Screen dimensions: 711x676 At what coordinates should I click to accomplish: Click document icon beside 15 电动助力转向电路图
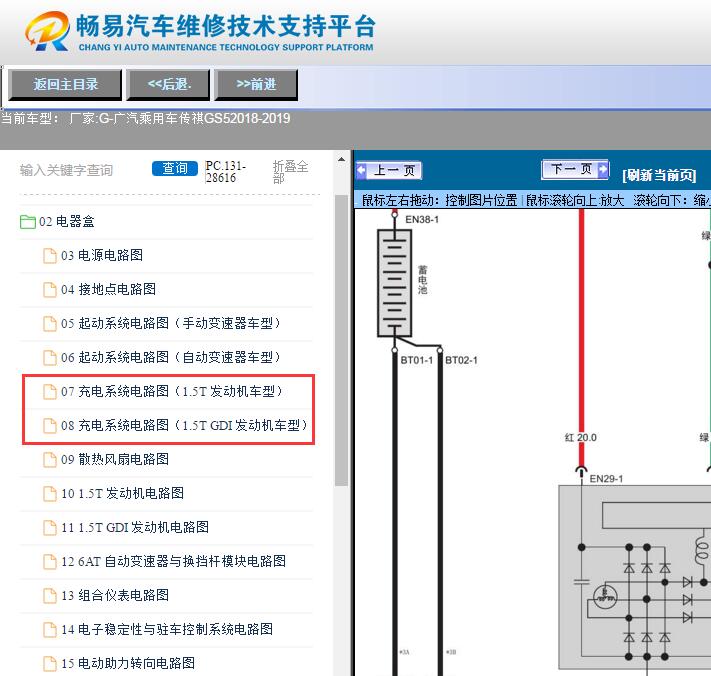(x=49, y=664)
